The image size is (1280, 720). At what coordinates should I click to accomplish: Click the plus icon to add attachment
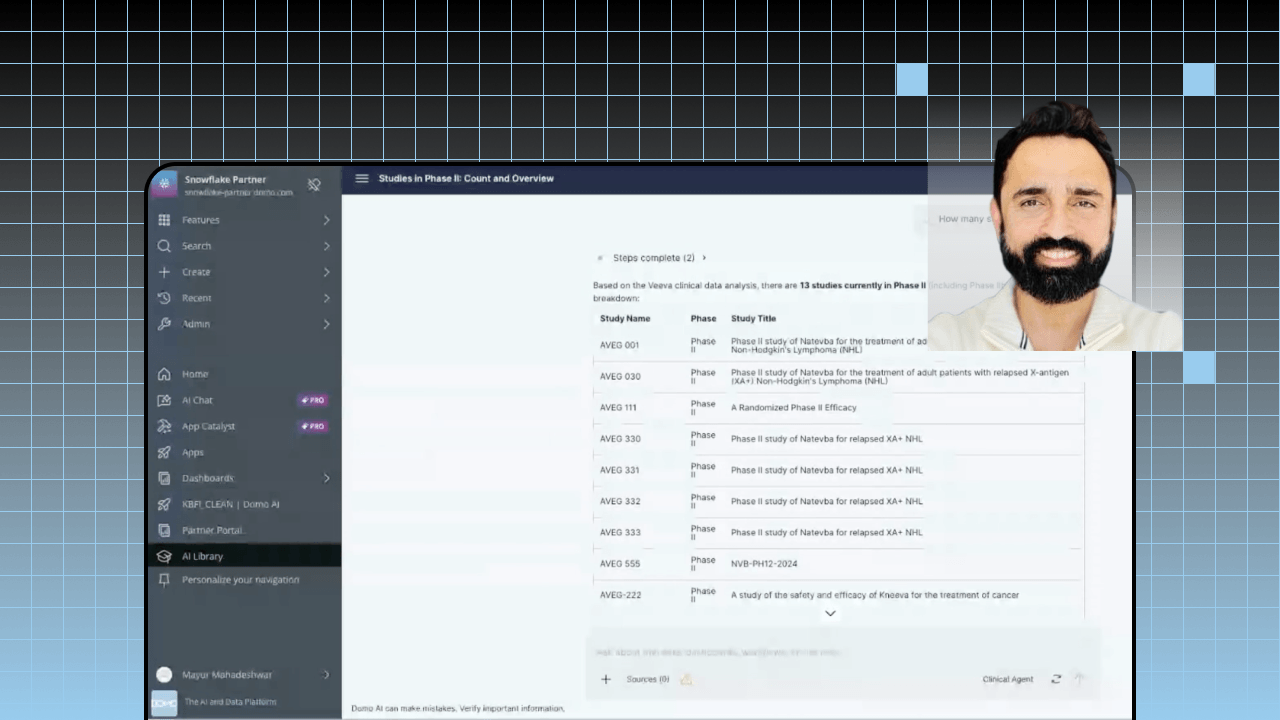[606, 679]
